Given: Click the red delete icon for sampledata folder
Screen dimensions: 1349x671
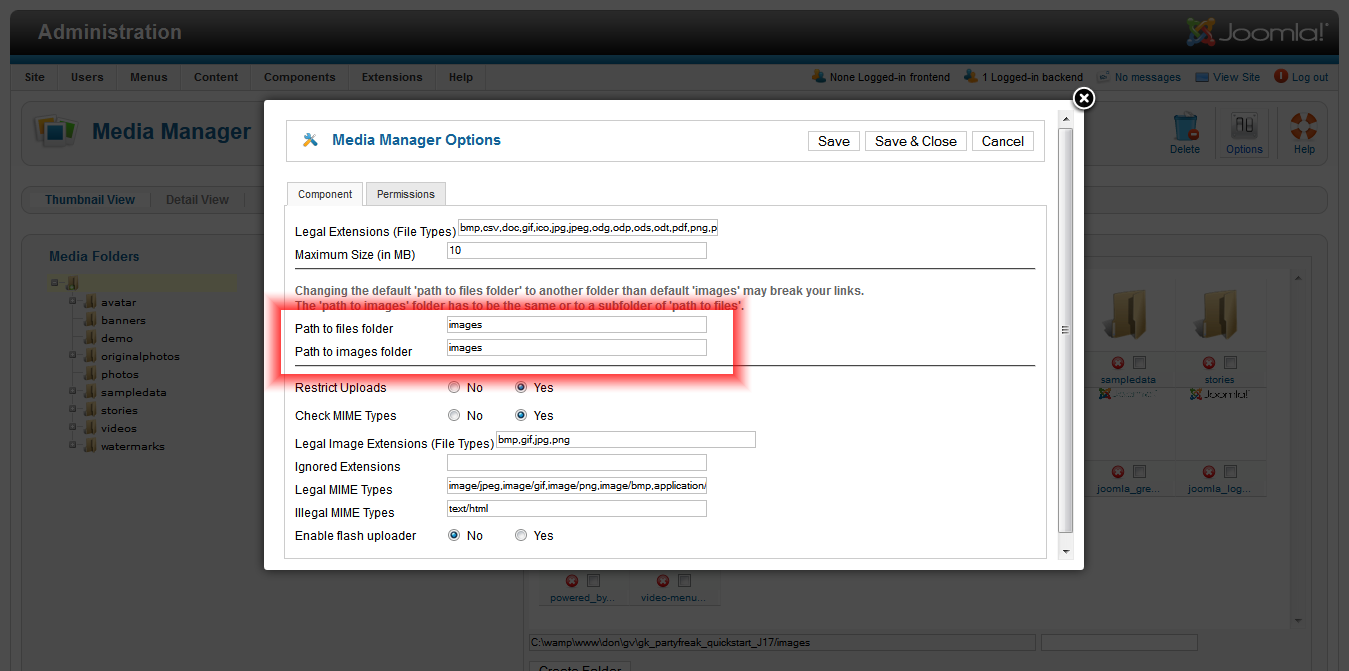Looking at the screenshot, I should [x=1117, y=363].
